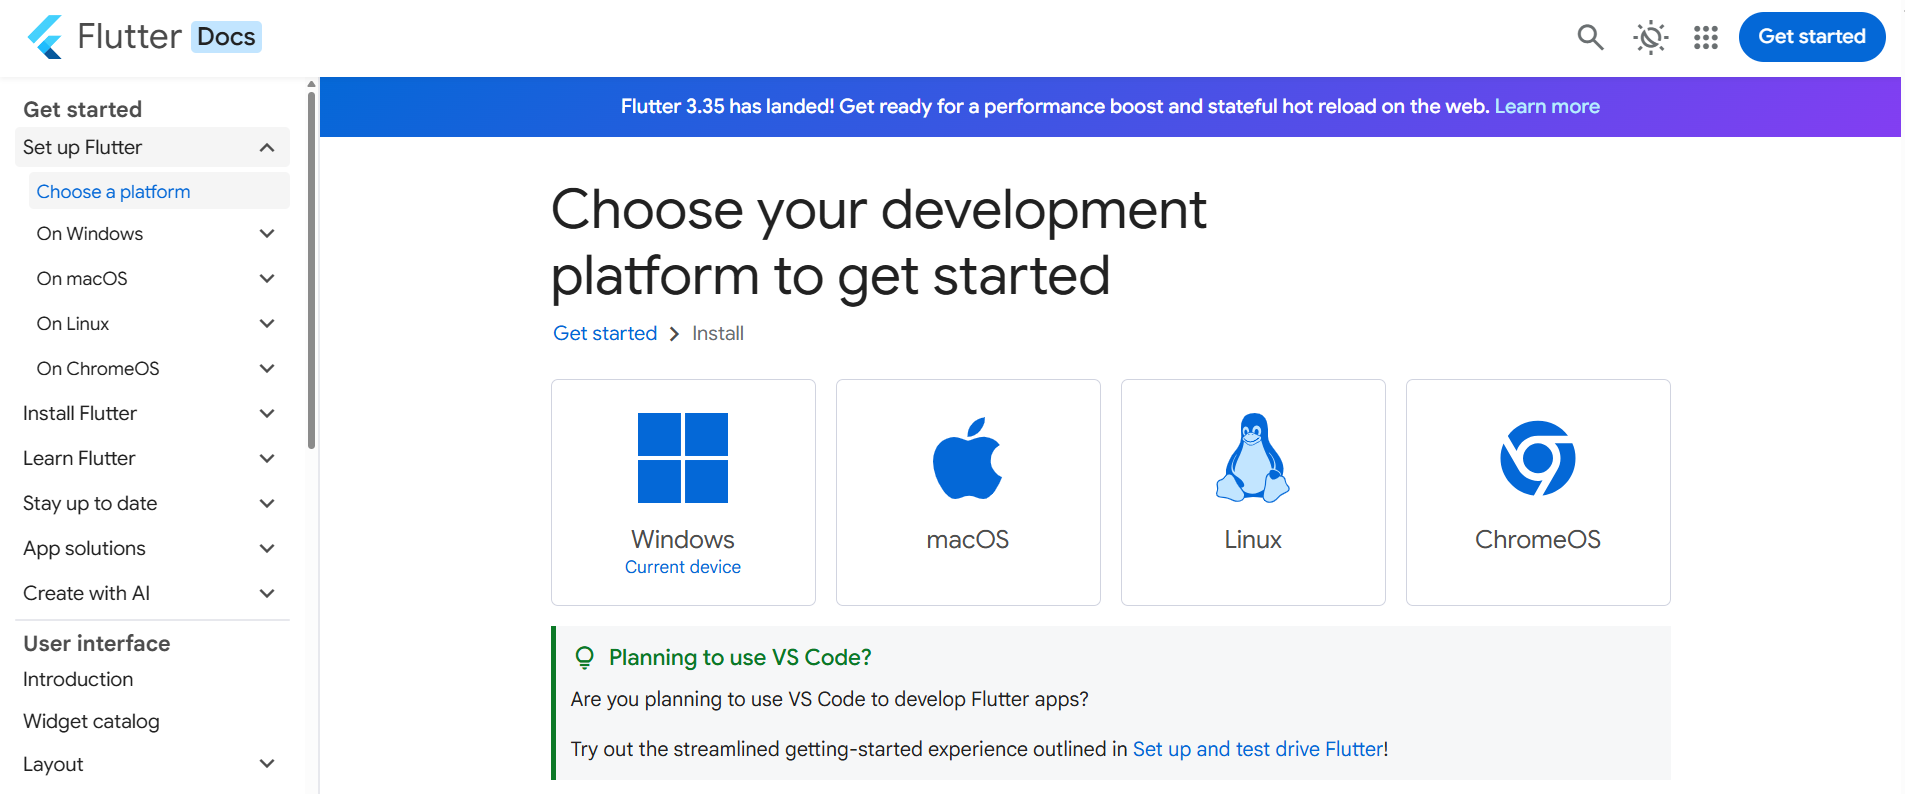Open the Learn more link in the banner
The width and height of the screenshot is (1905, 794).
(1546, 106)
